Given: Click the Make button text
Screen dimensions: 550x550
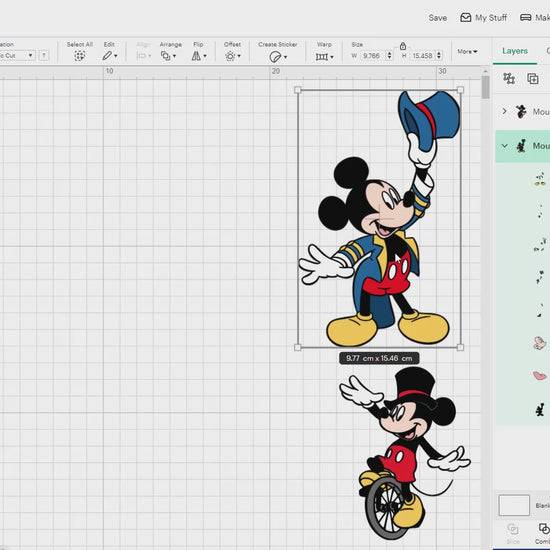Looking at the screenshot, I should tap(542, 18).
